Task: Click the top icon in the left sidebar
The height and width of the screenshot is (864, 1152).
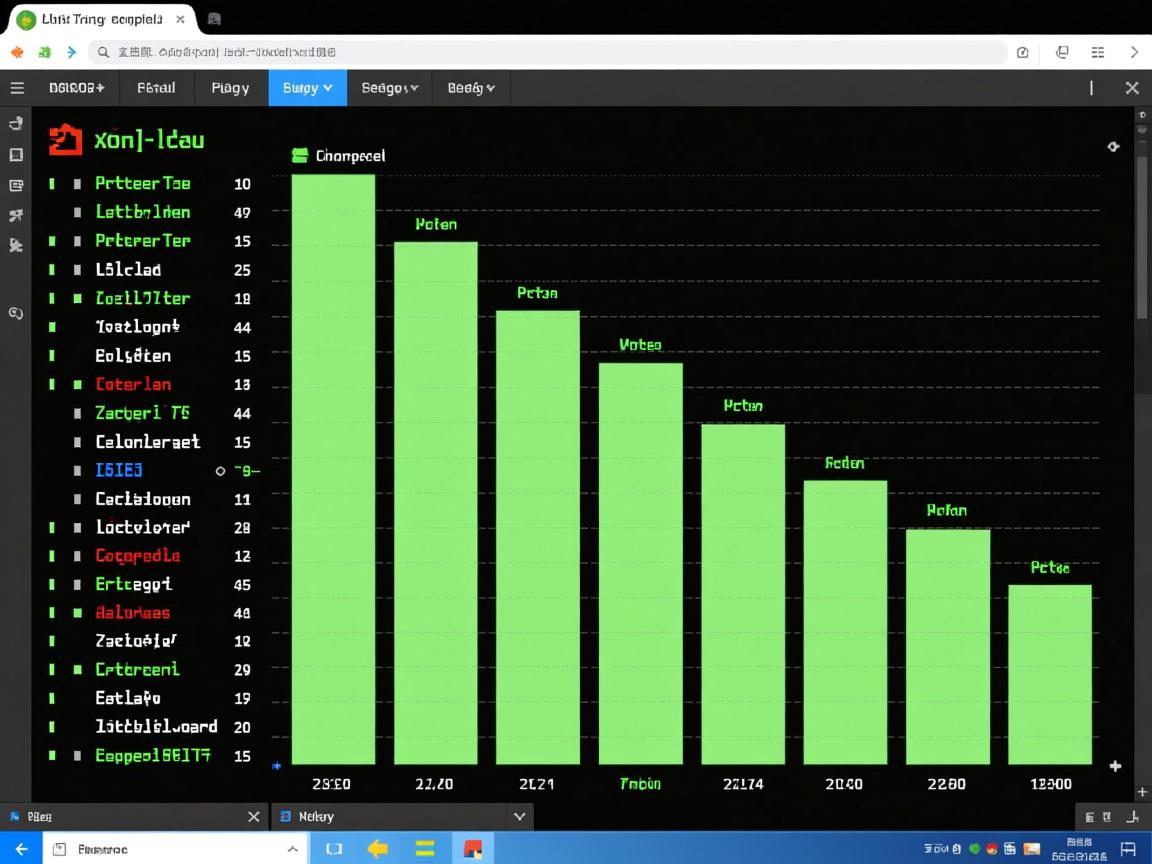Action: coord(16,124)
